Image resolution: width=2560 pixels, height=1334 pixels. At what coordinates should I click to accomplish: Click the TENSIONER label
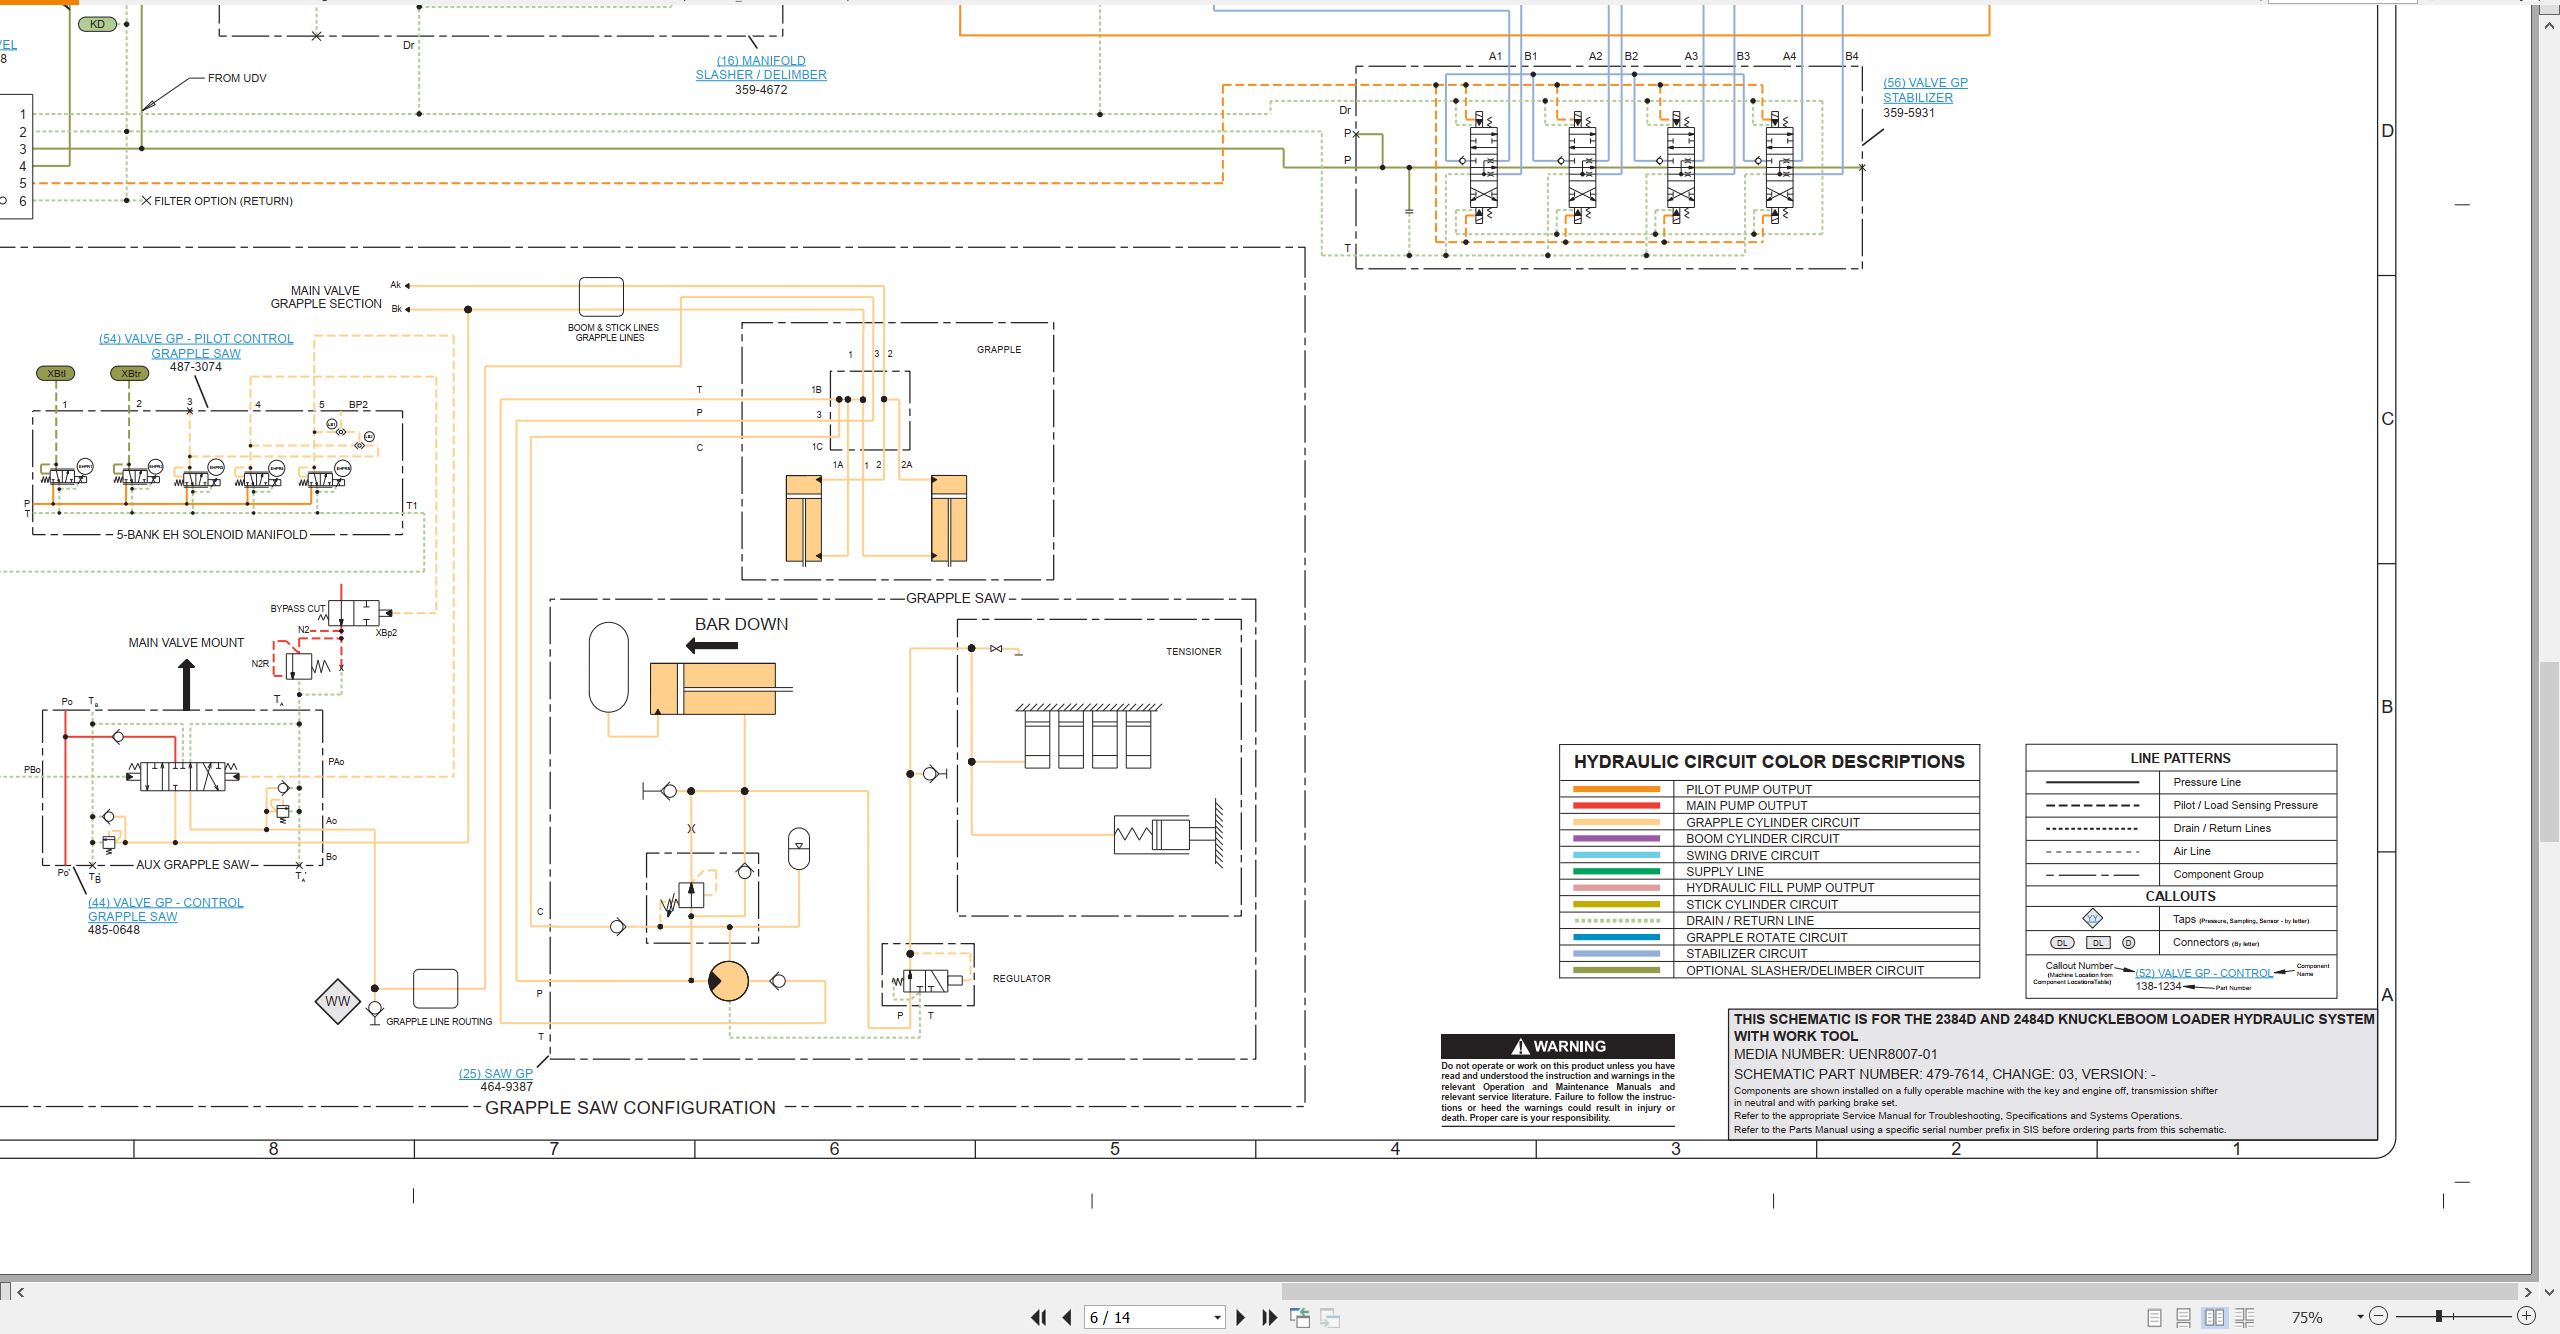(1193, 651)
